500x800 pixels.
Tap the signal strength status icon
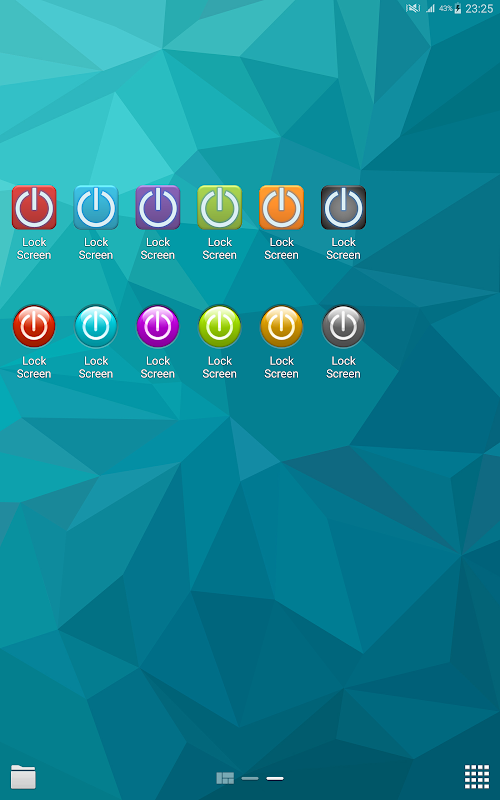pyautogui.click(x=431, y=8)
